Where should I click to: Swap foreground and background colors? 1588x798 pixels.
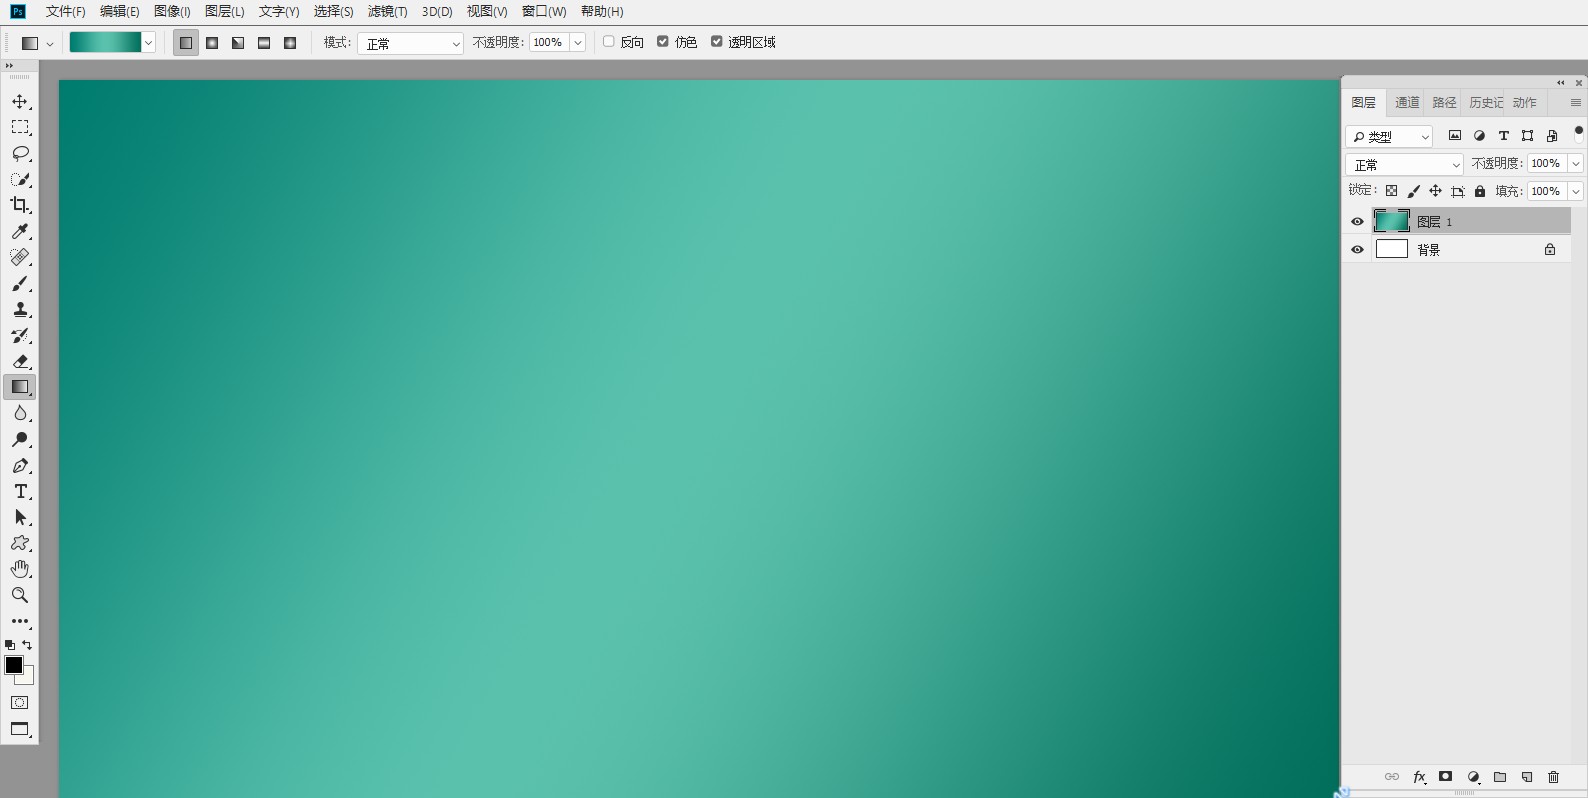pyautogui.click(x=27, y=645)
